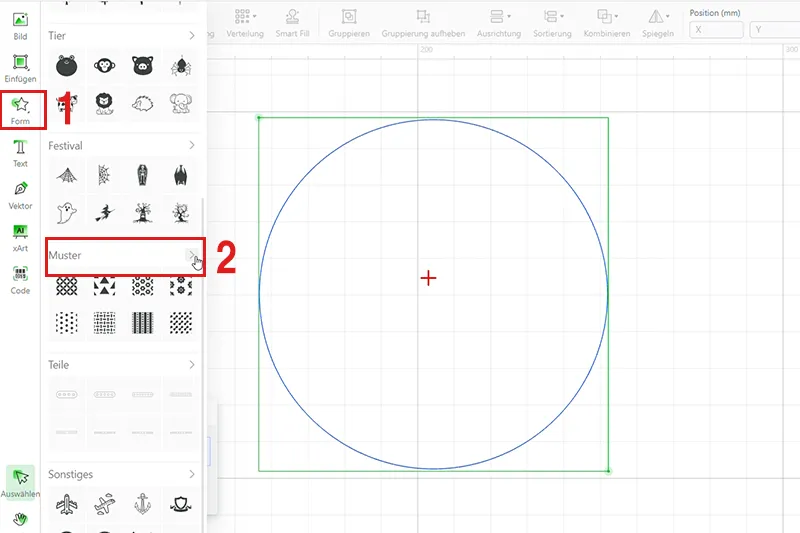Click Gruppierung aufheben
The width and height of the screenshot is (800, 533).
tap(423, 24)
